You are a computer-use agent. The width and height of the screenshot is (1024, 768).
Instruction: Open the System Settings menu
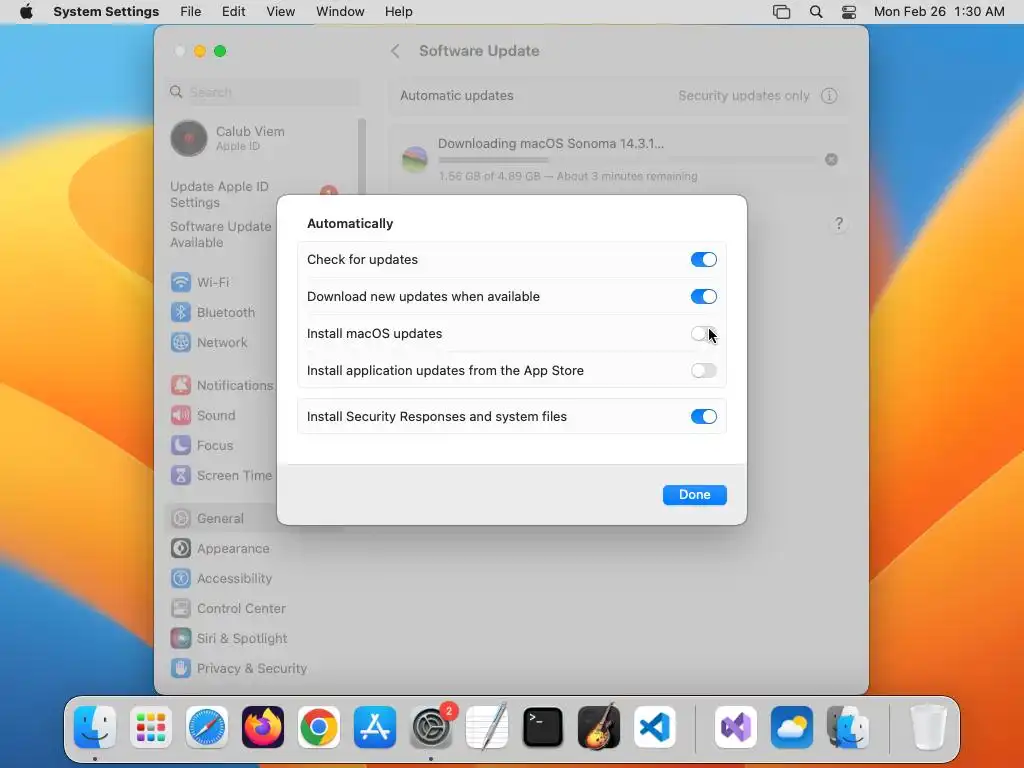point(106,12)
